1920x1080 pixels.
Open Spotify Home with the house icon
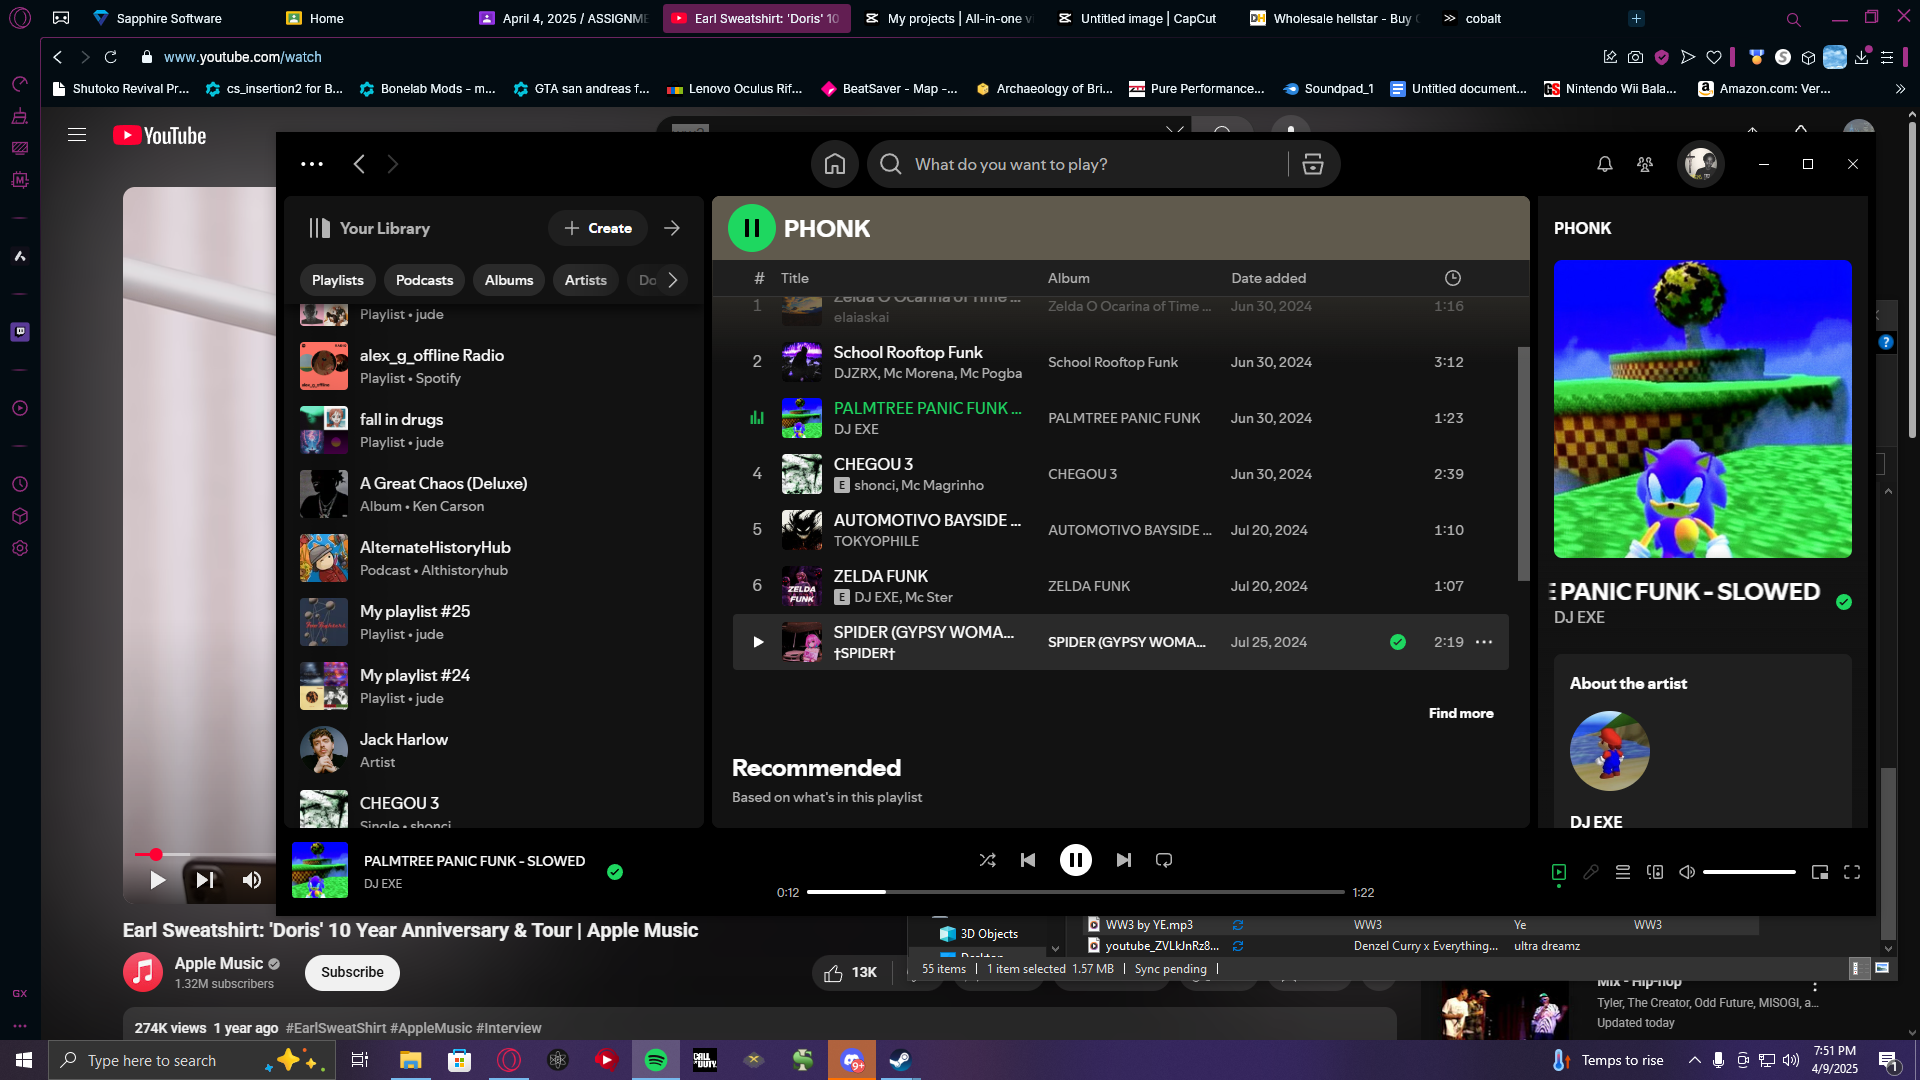pyautogui.click(x=835, y=164)
